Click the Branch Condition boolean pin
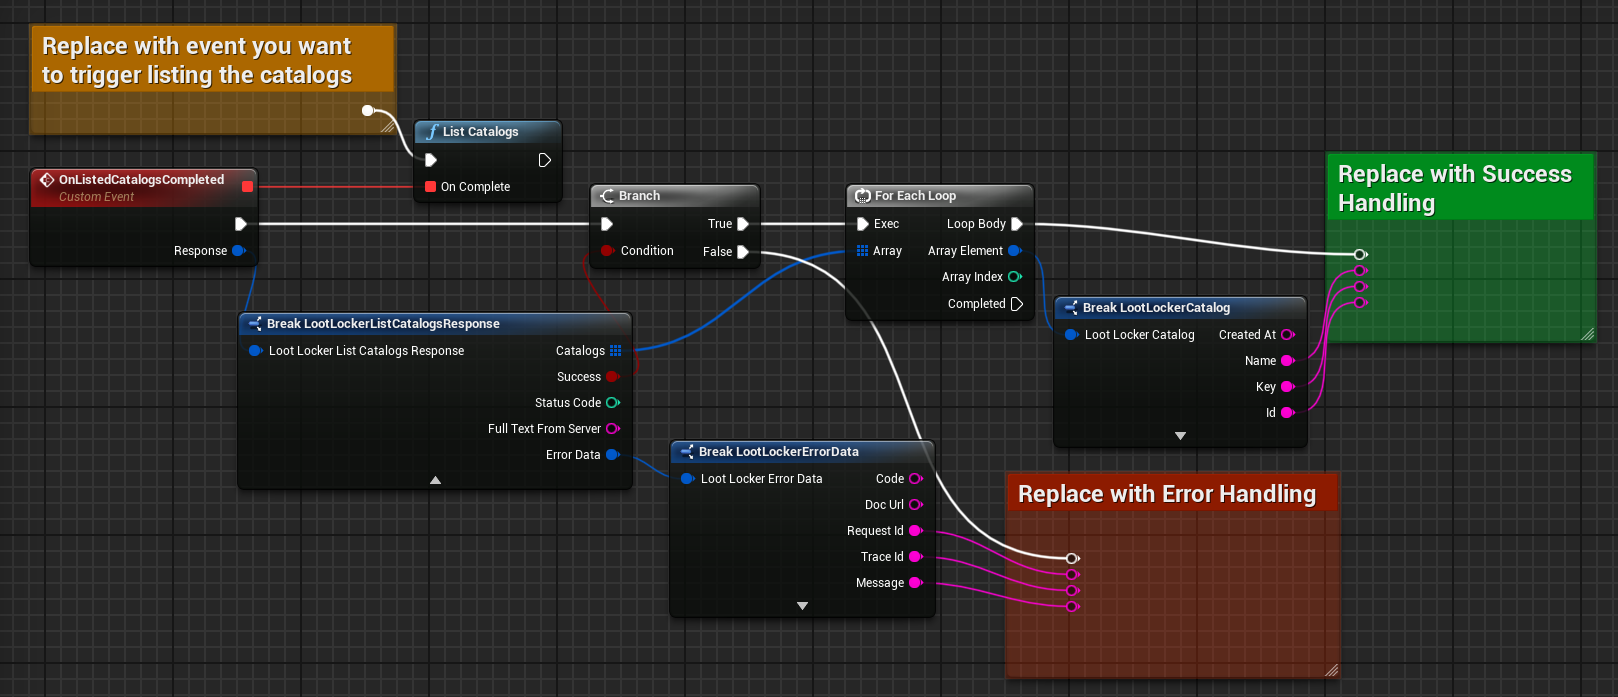This screenshot has height=697, width=1618. (607, 251)
